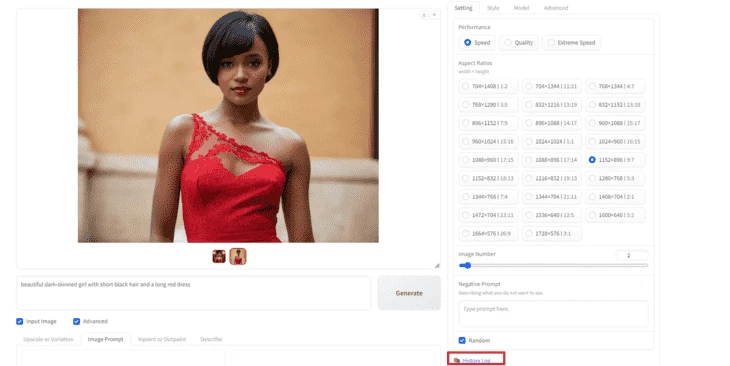Focus the Negative Prompt text field
This screenshot has height=366, width=730.
pyautogui.click(x=553, y=313)
